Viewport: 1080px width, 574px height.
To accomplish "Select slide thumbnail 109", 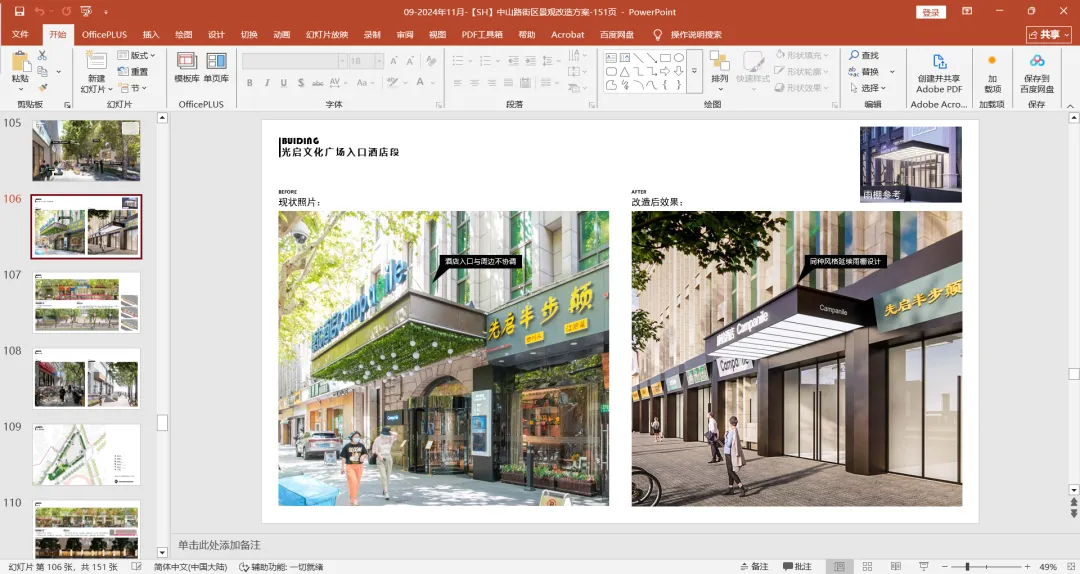I will click(86, 455).
